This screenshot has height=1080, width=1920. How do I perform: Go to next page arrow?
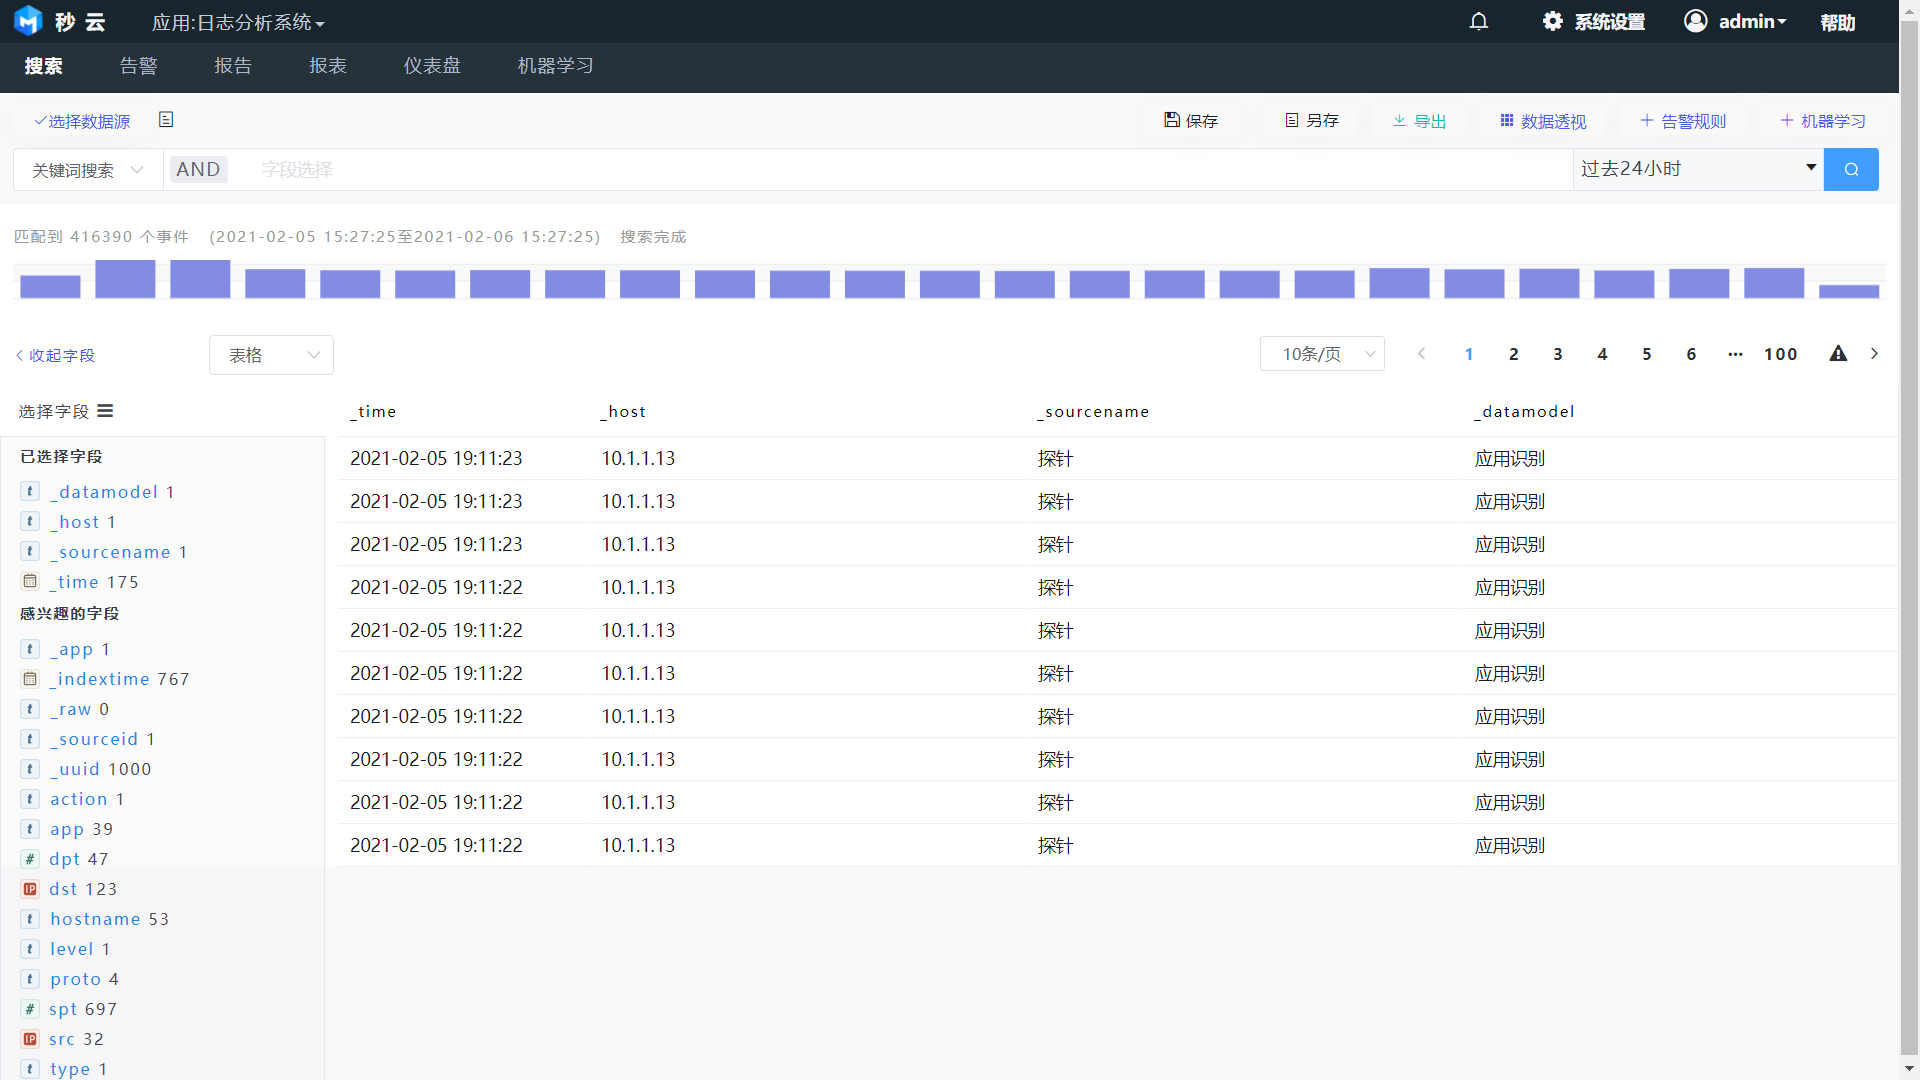(x=1874, y=353)
